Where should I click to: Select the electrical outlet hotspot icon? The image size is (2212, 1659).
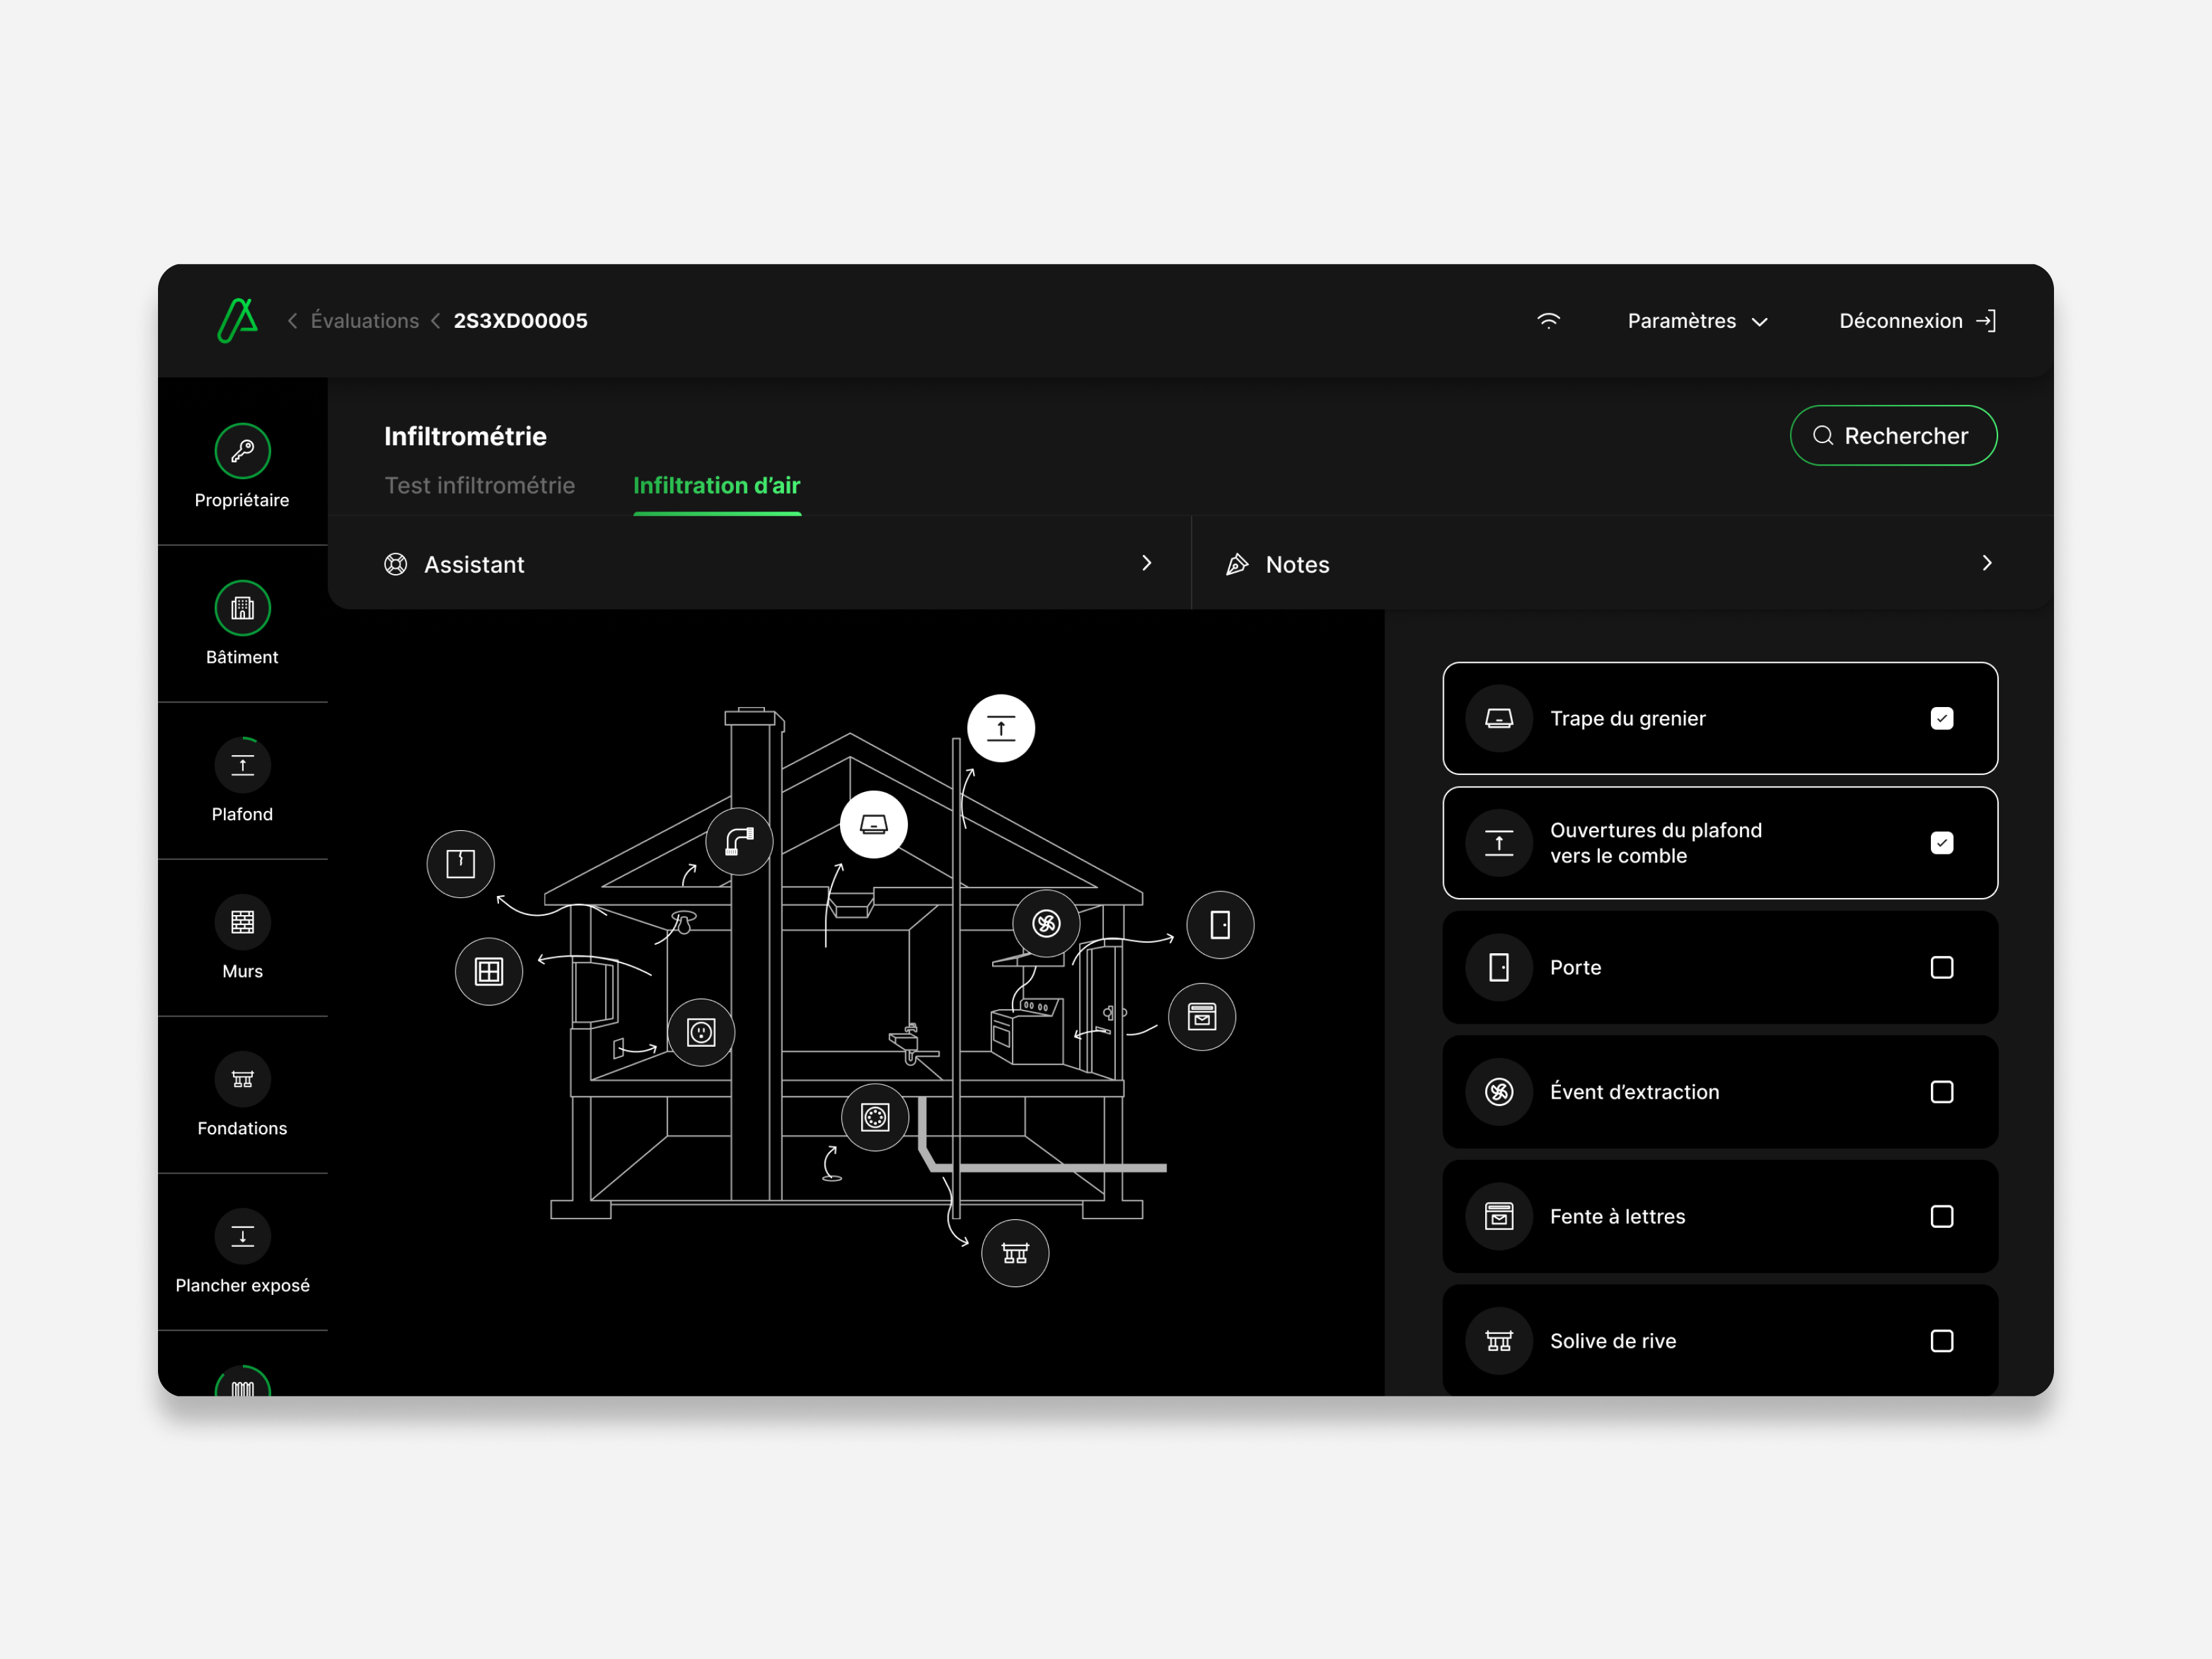point(701,1032)
